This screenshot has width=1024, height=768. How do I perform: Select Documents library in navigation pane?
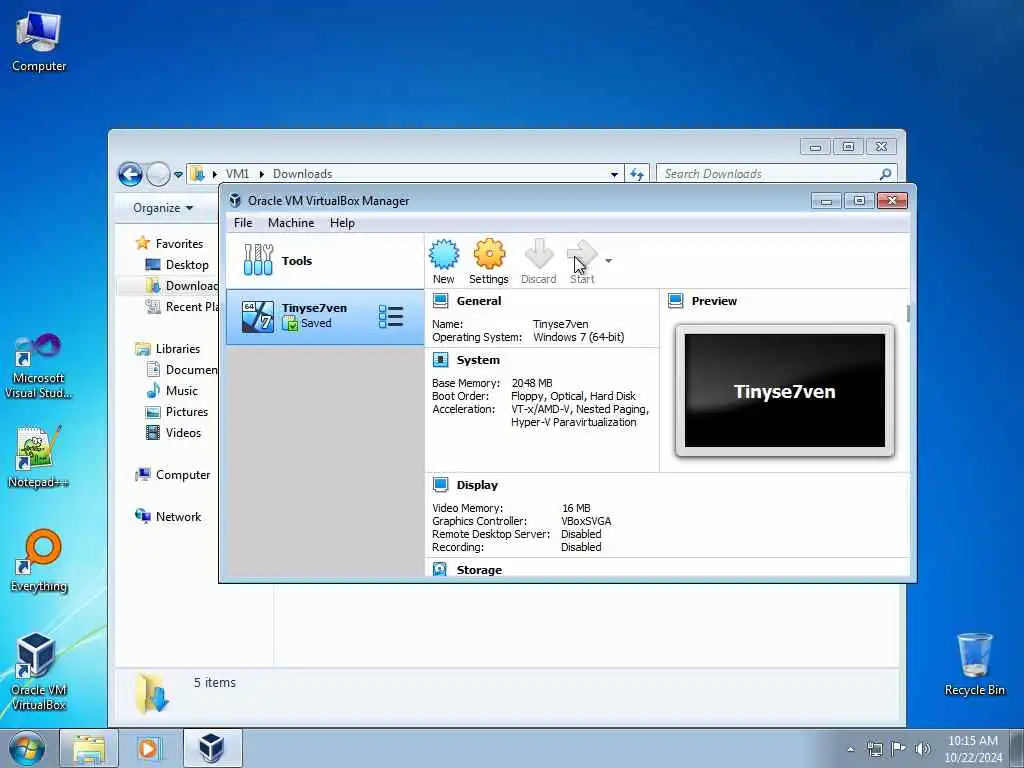pyautogui.click(x=182, y=370)
